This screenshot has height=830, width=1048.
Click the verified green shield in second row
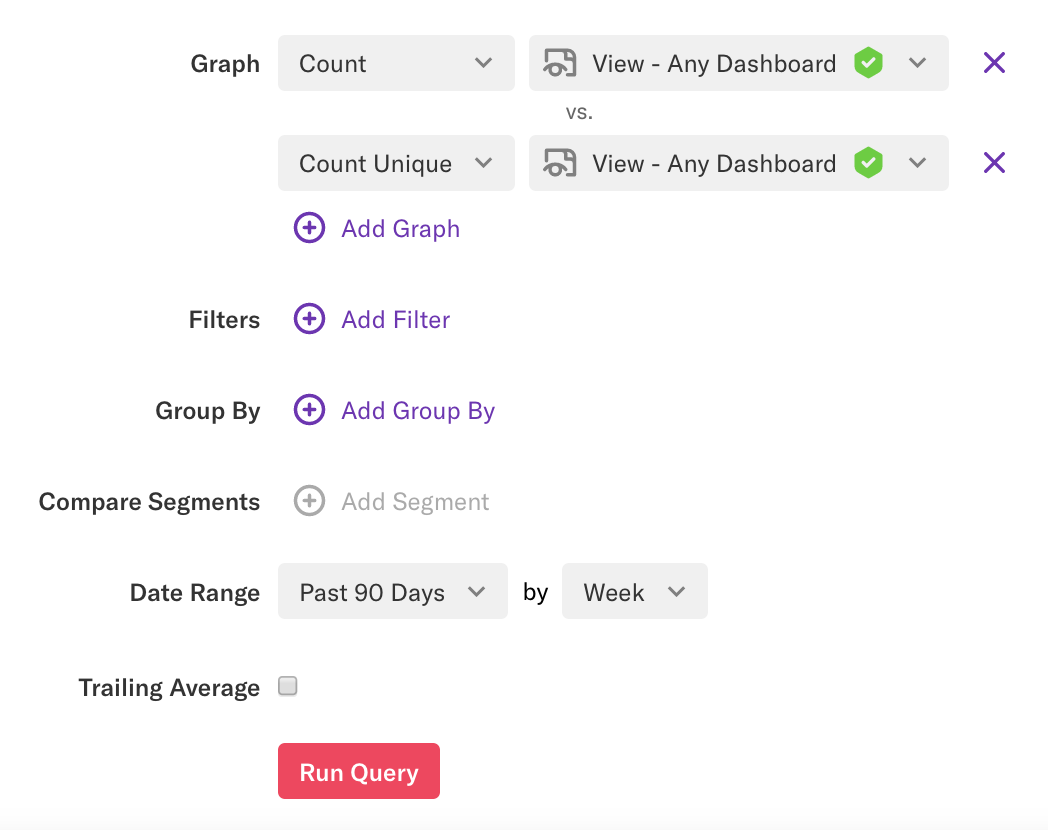868,163
